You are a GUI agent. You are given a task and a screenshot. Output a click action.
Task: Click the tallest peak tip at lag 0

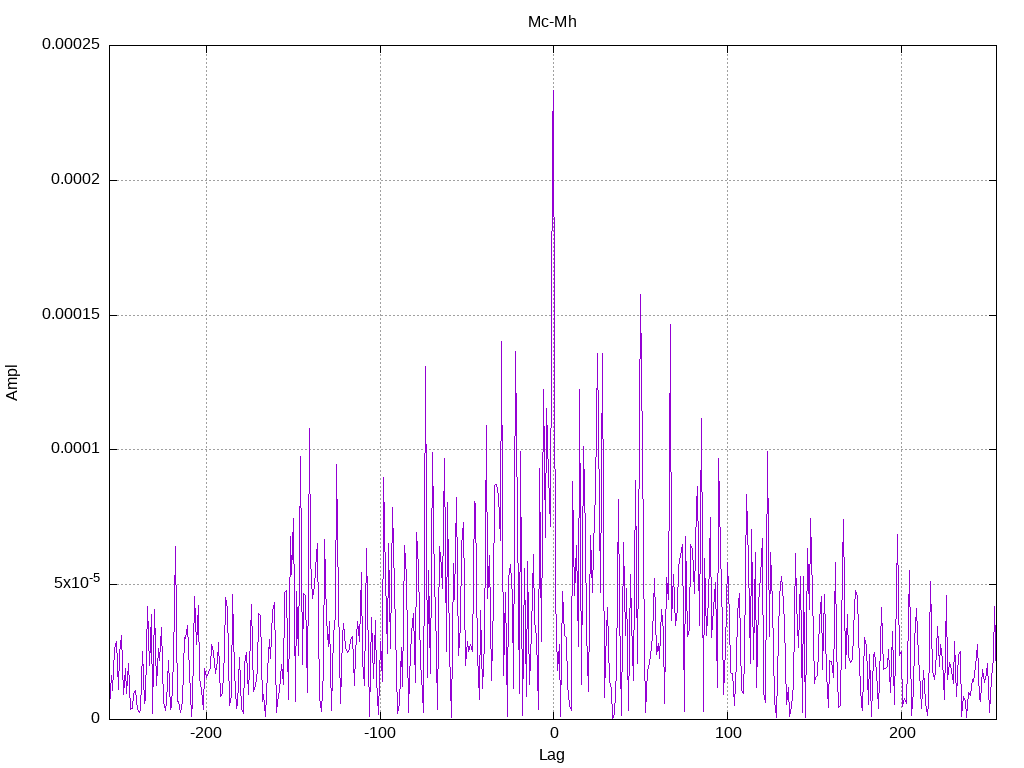click(553, 91)
